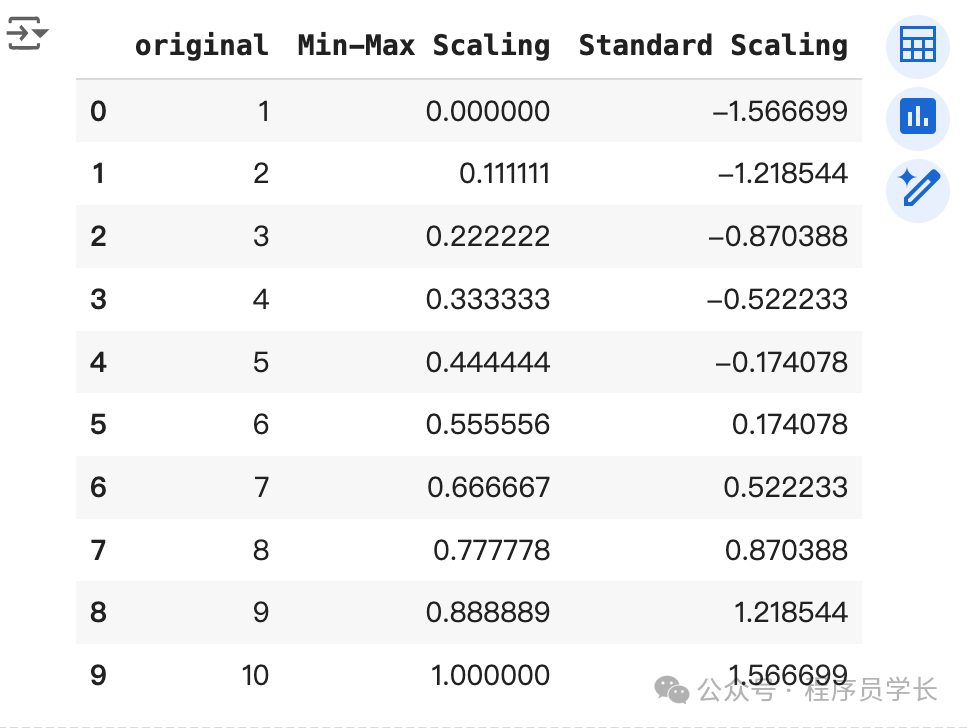Click the "Standard Scaling" column header
This screenshot has width=968, height=728.
click(712, 46)
